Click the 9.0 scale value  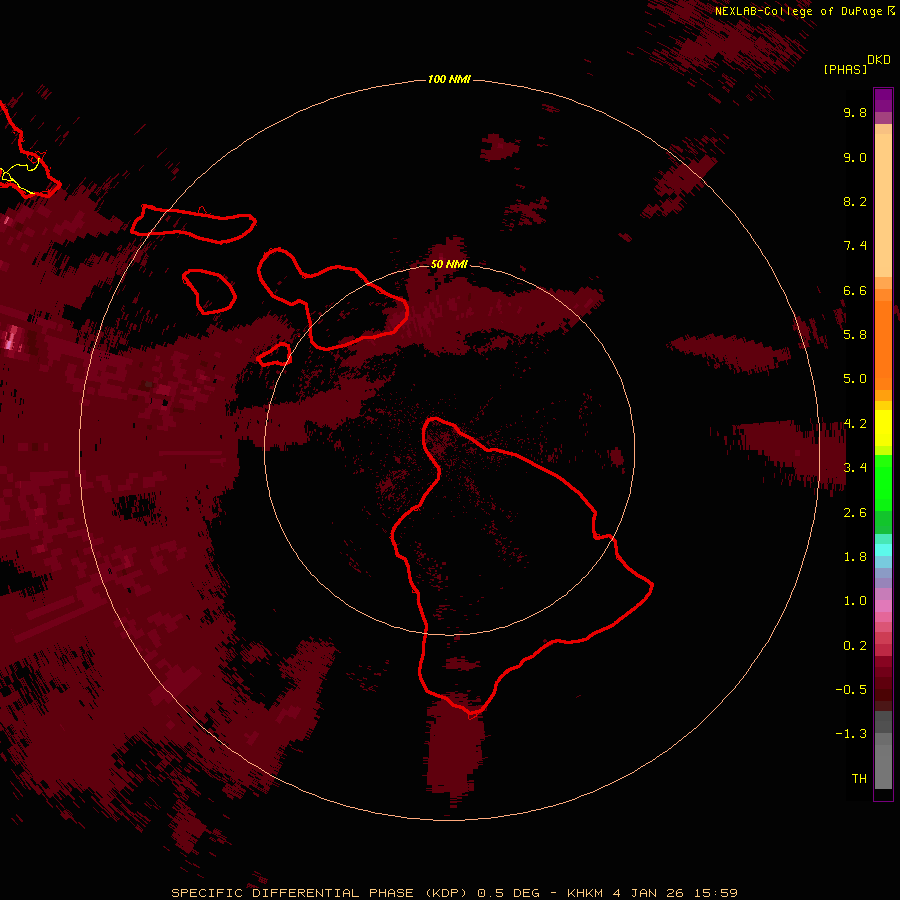point(855,157)
